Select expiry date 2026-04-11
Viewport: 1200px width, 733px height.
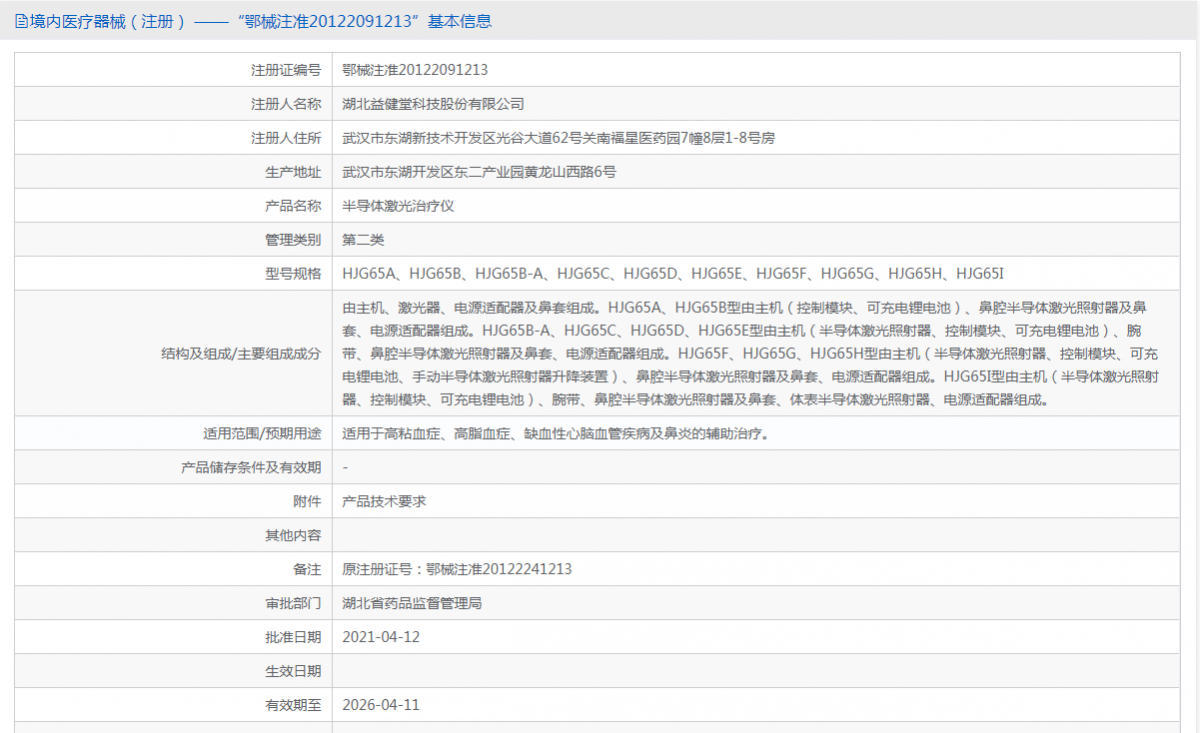(381, 705)
